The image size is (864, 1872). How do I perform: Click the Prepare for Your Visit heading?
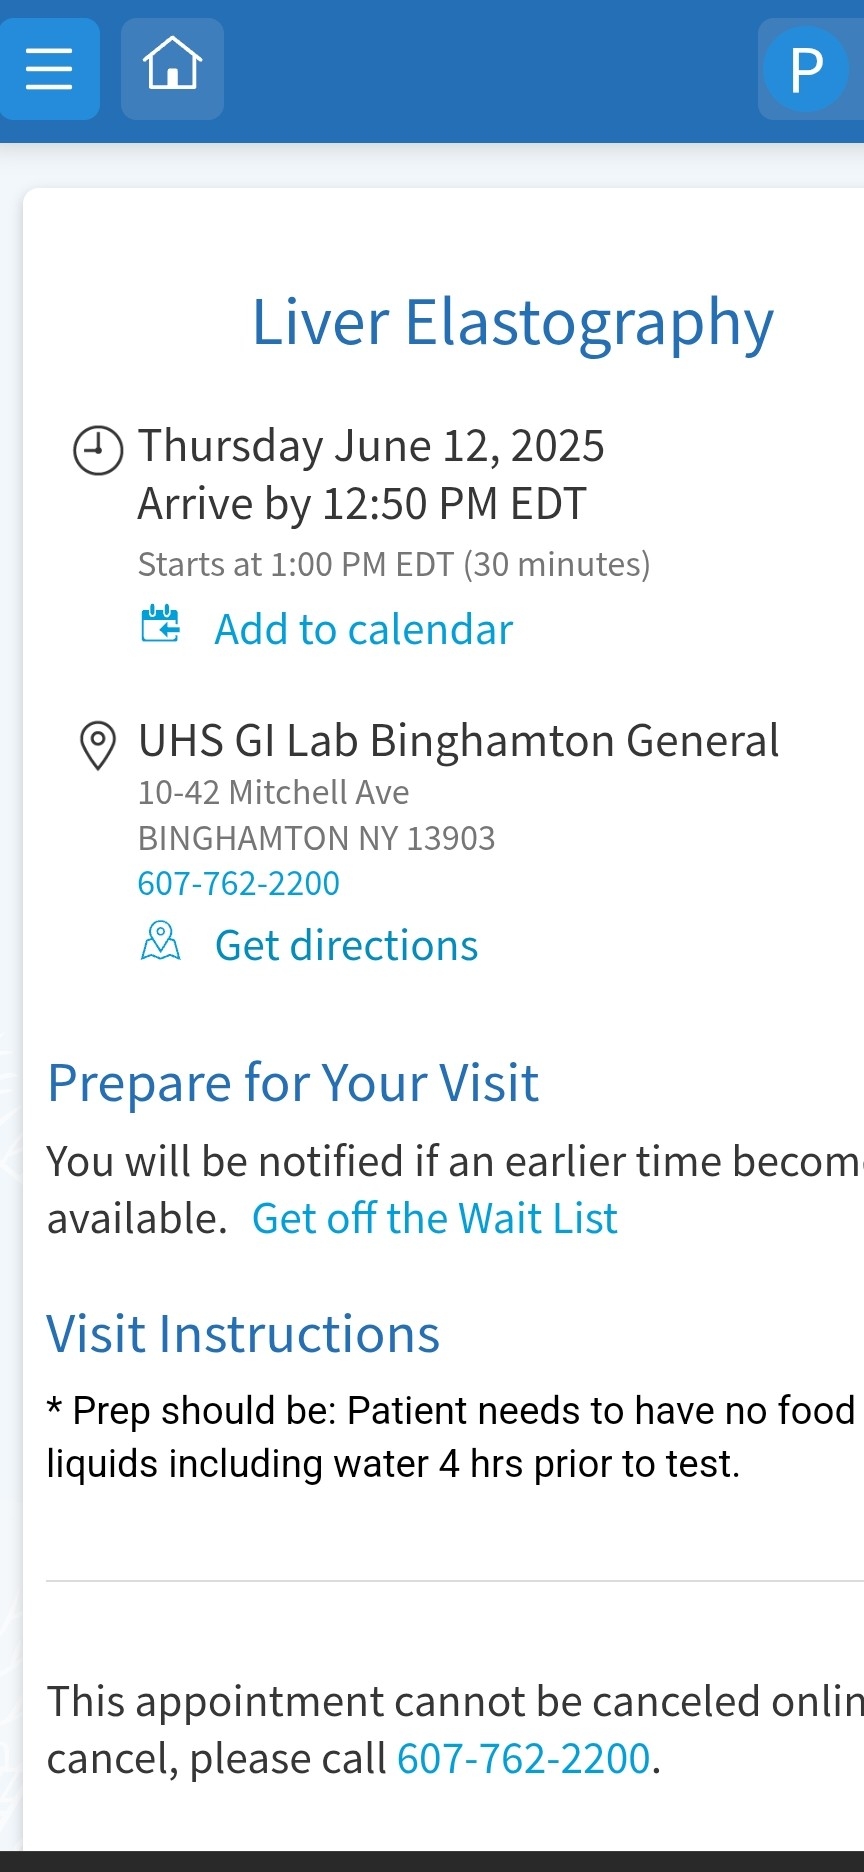click(x=293, y=1083)
